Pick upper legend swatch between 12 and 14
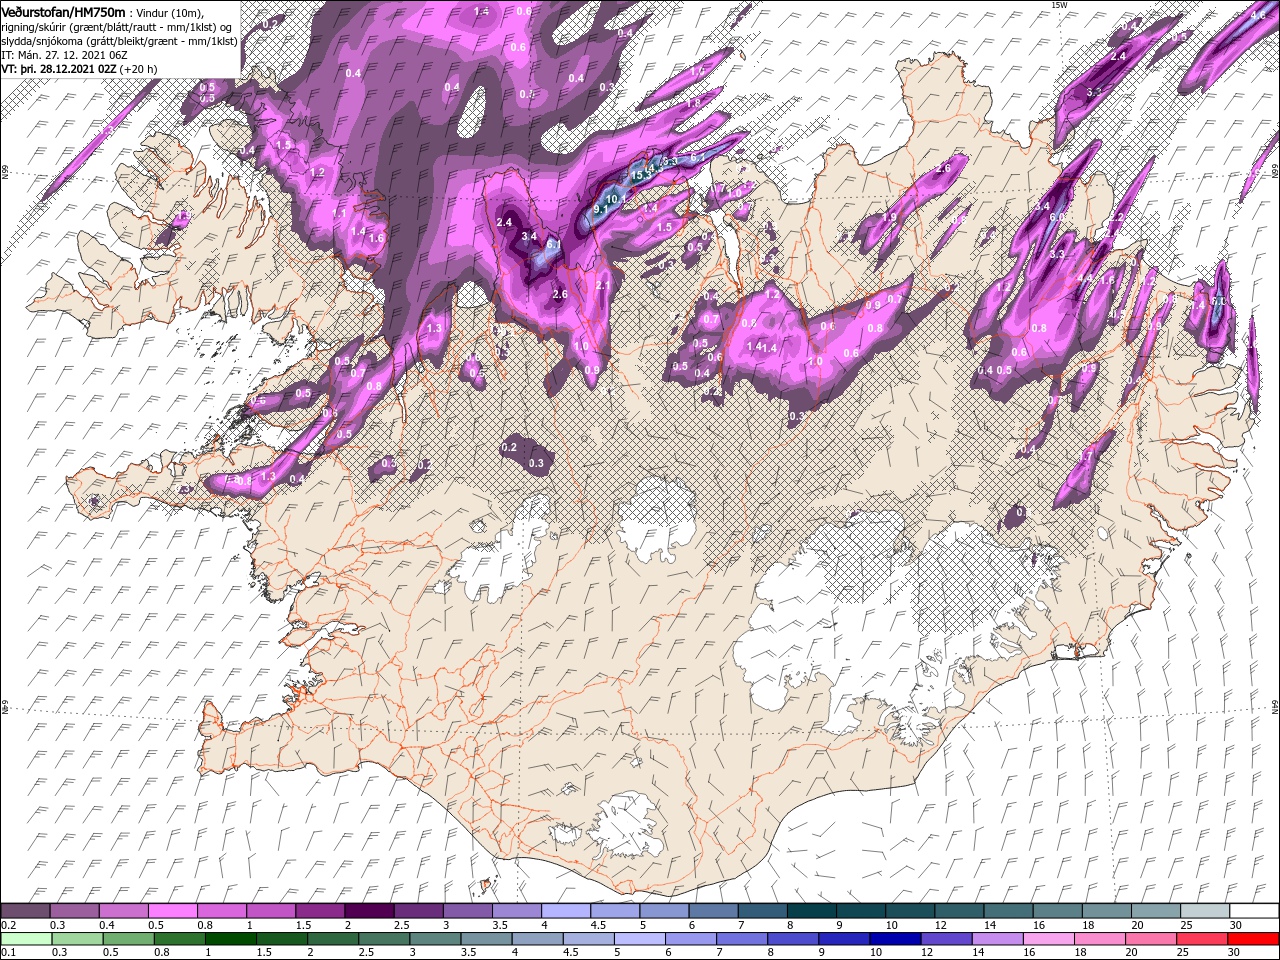1280x960 pixels. click(x=958, y=911)
